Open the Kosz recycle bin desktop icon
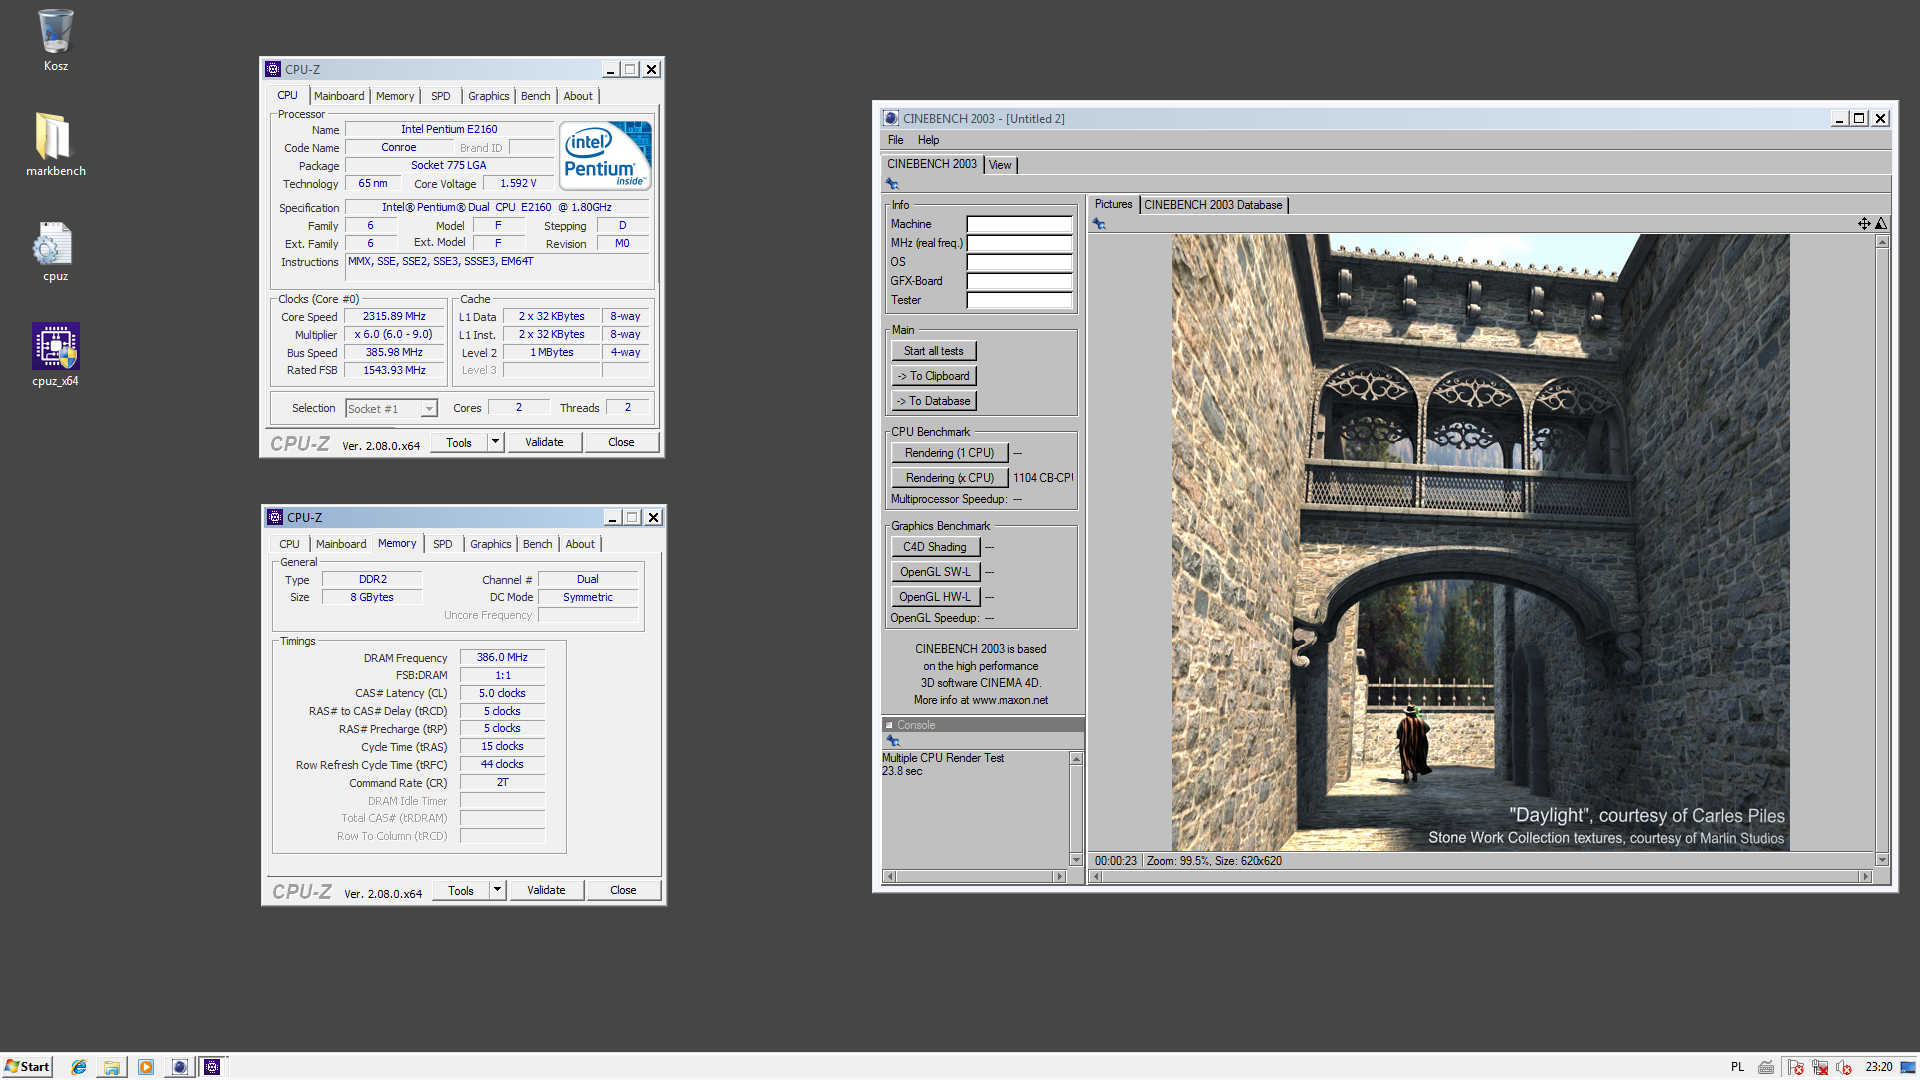Image resolution: width=1920 pixels, height=1080 pixels. point(55,40)
